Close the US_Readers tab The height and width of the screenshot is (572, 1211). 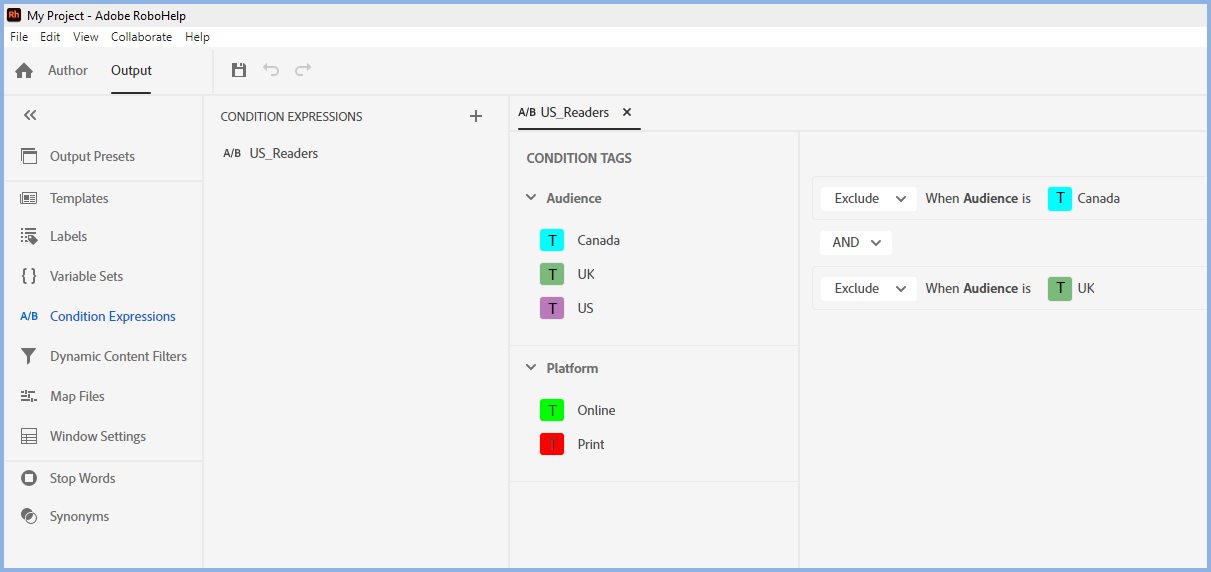pyautogui.click(x=627, y=112)
